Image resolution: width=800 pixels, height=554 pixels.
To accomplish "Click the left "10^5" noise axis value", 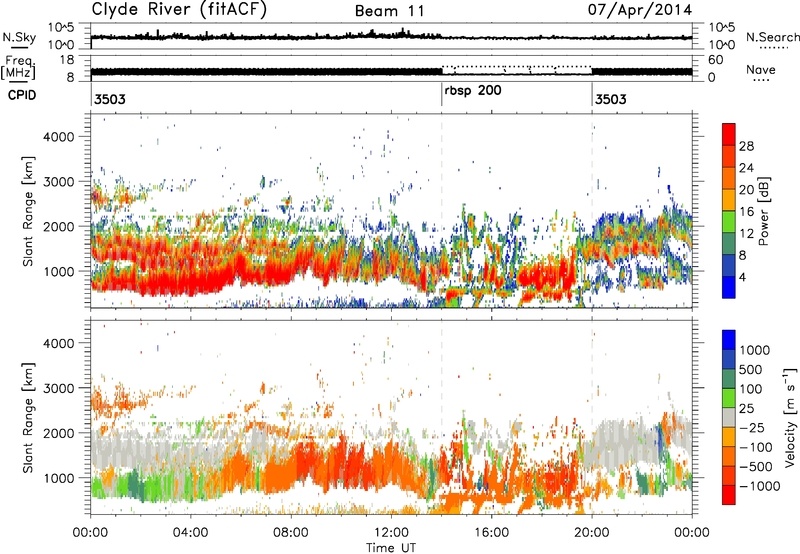I will (61, 28).
